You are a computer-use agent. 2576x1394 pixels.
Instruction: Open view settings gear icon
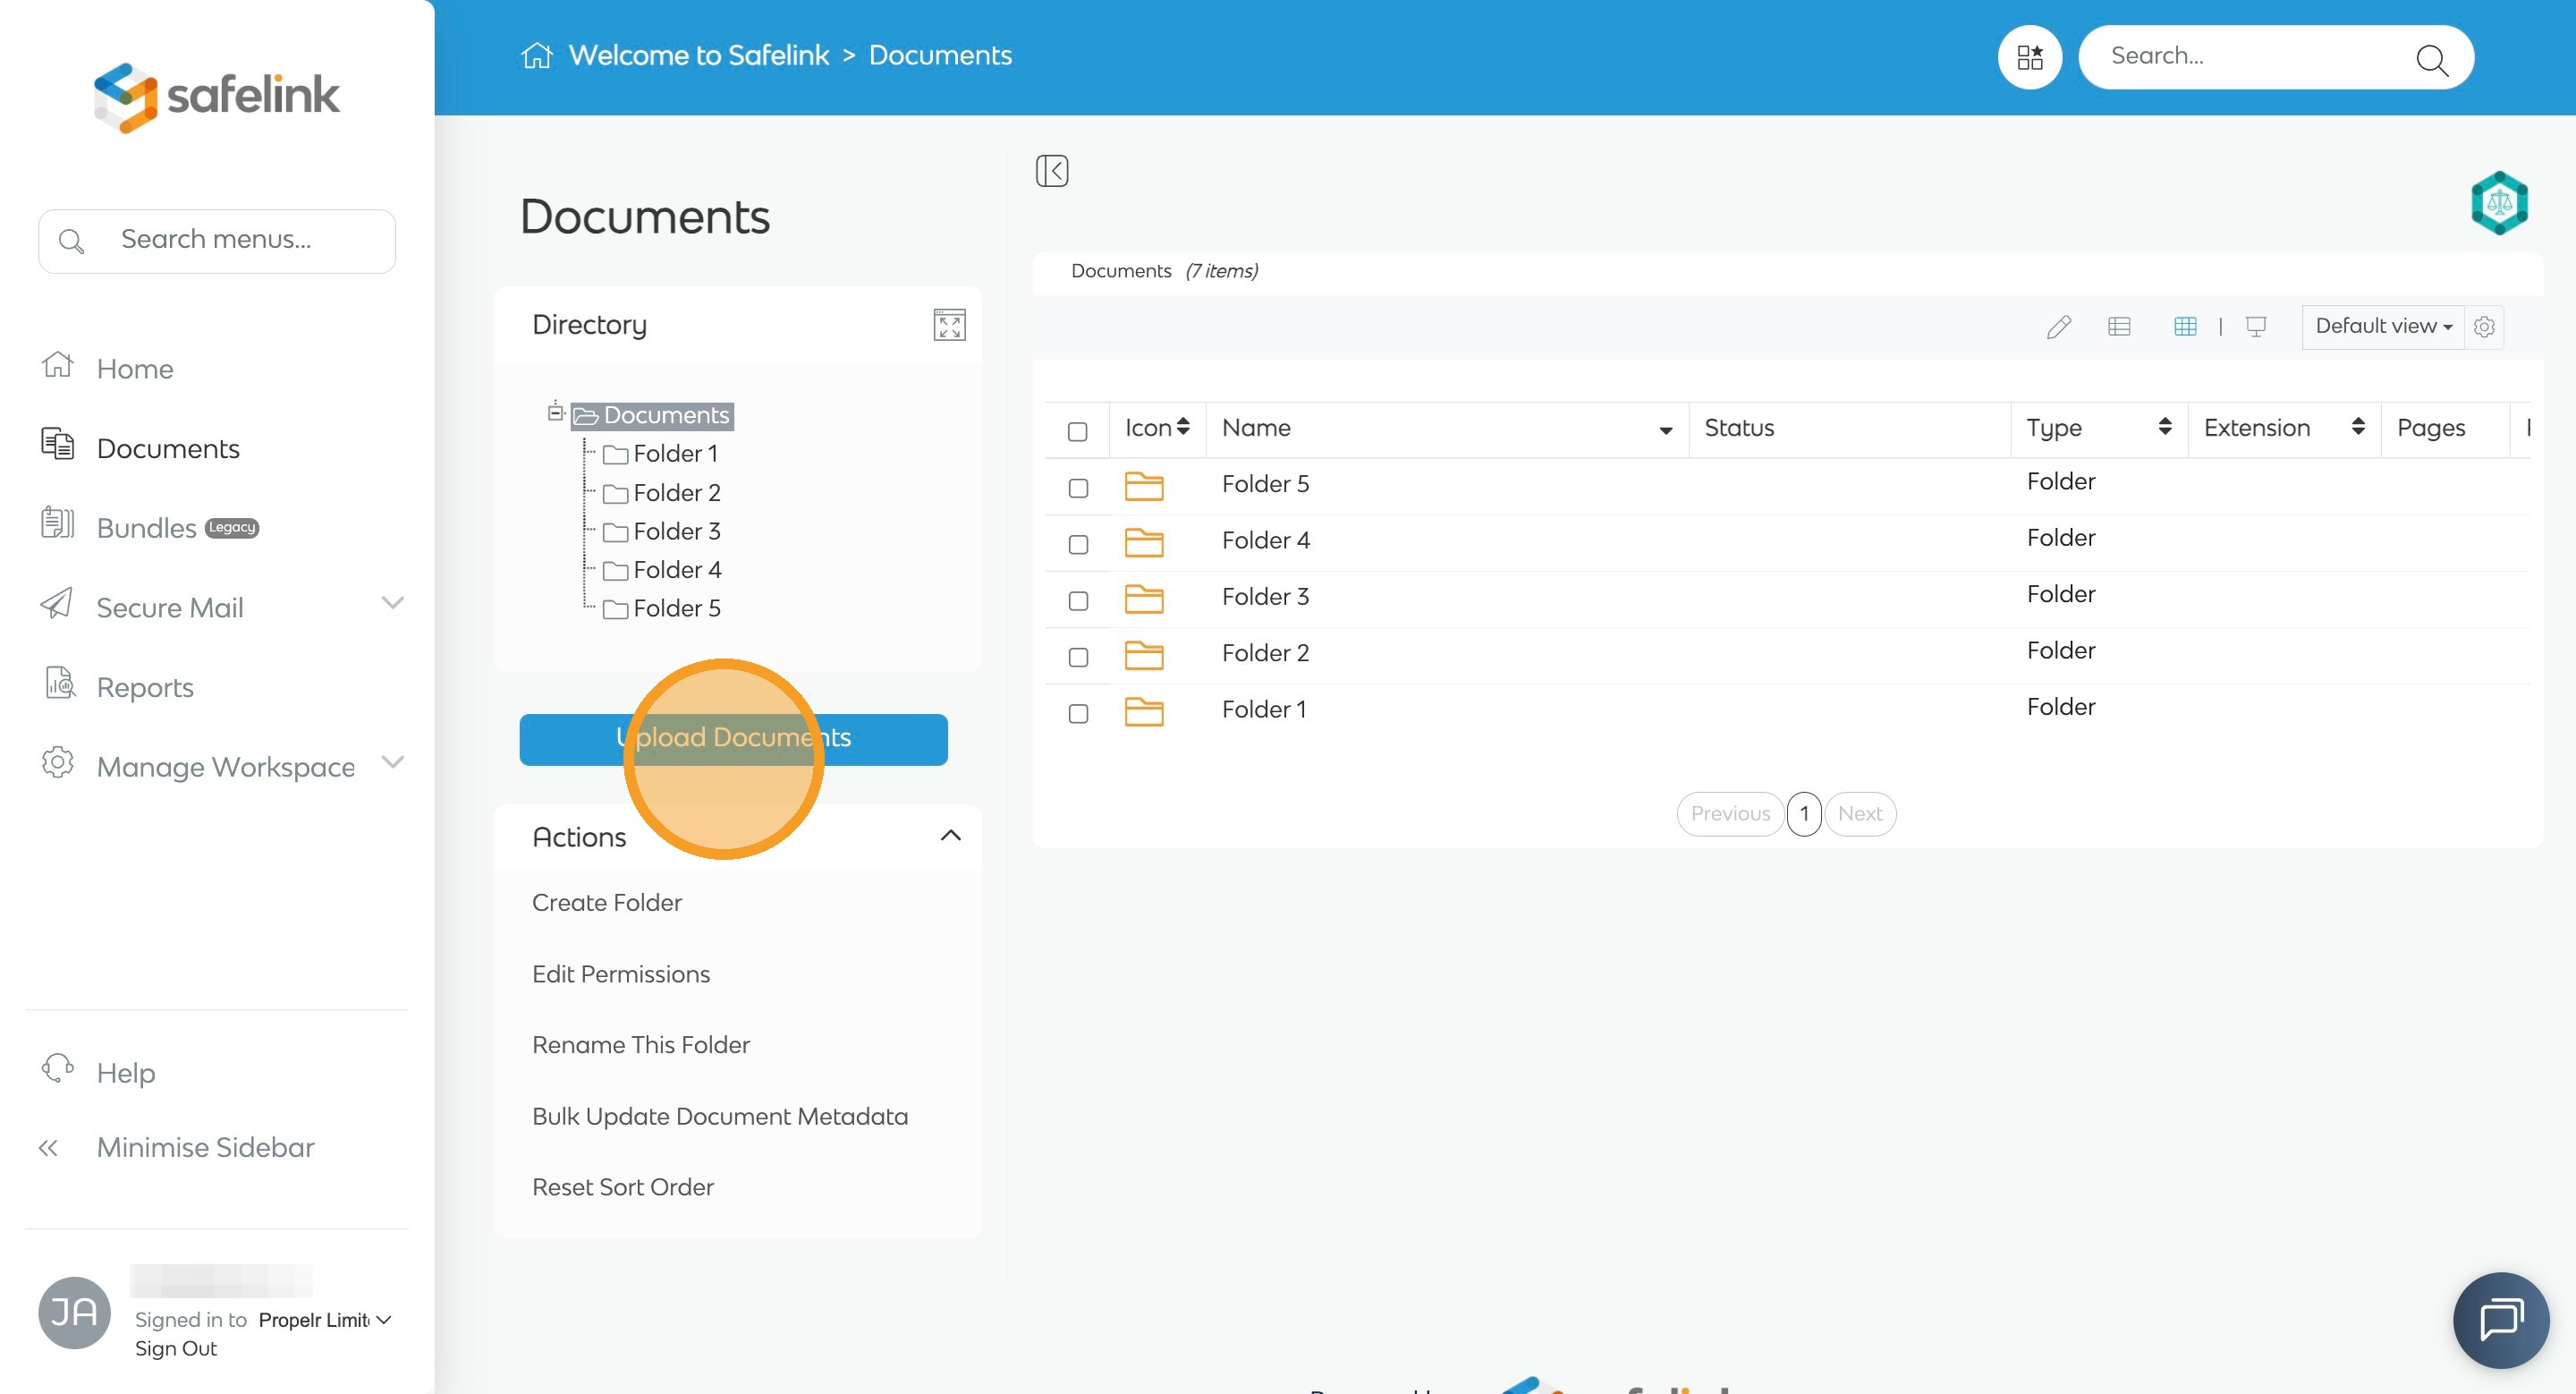[x=2484, y=327]
